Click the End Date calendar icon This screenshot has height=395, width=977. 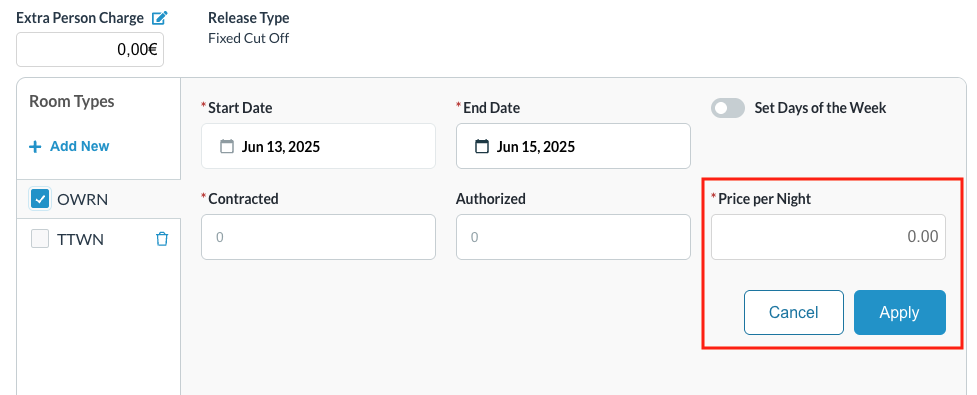pos(482,146)
